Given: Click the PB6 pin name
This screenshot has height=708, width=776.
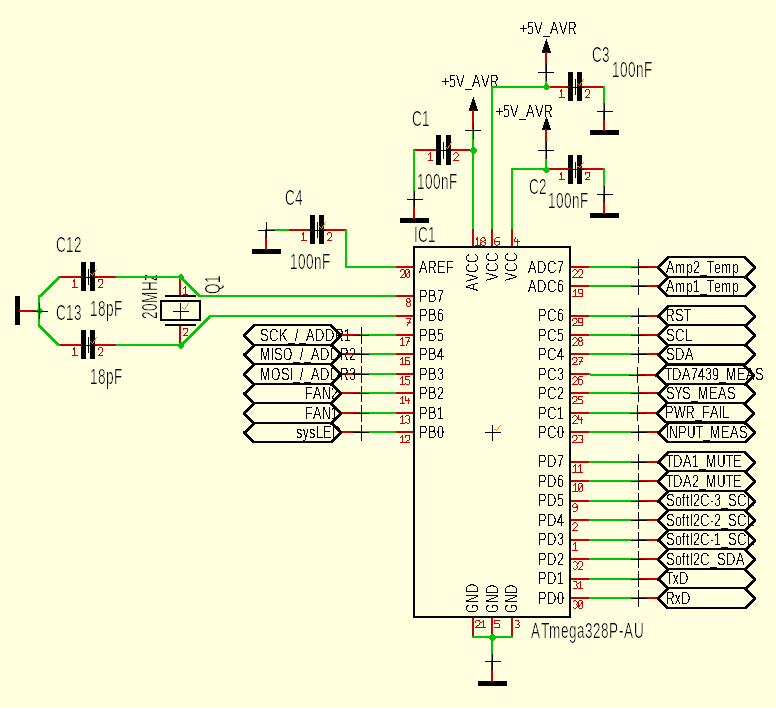Looking at the screenshot, I should pyautogui.click(x=432, y=316).
